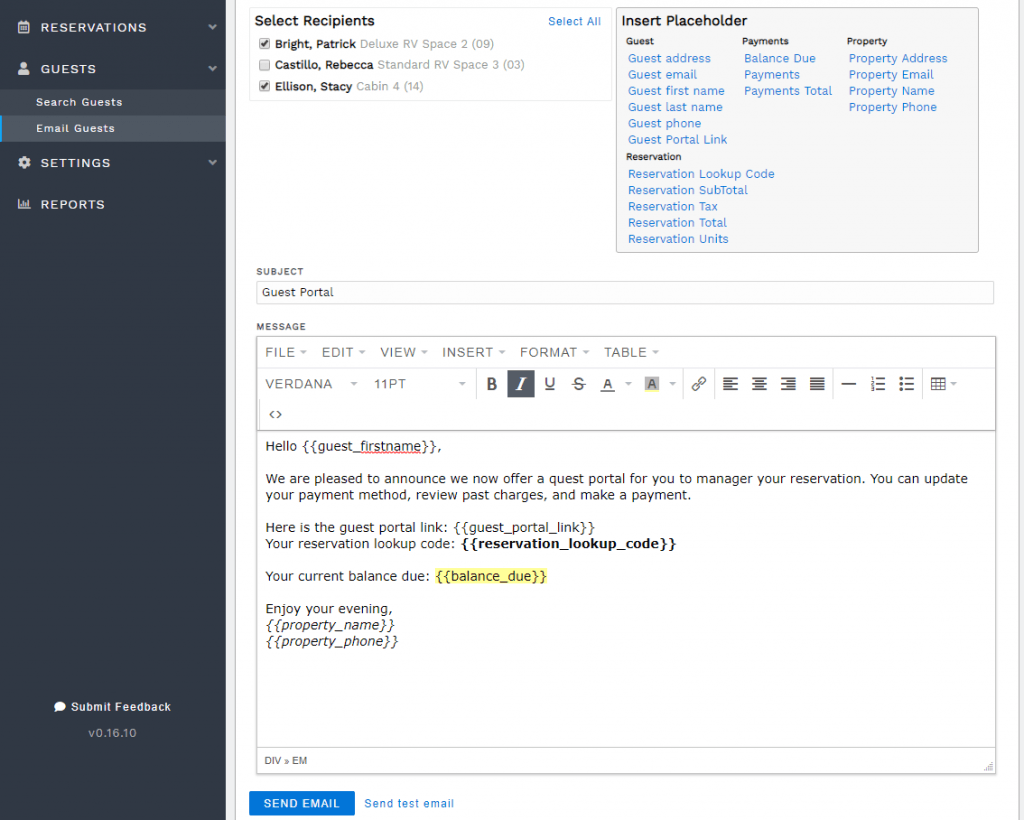Insert a numbered list
The height and width of the screenshot is (820, 1024).
click(878, 383)
